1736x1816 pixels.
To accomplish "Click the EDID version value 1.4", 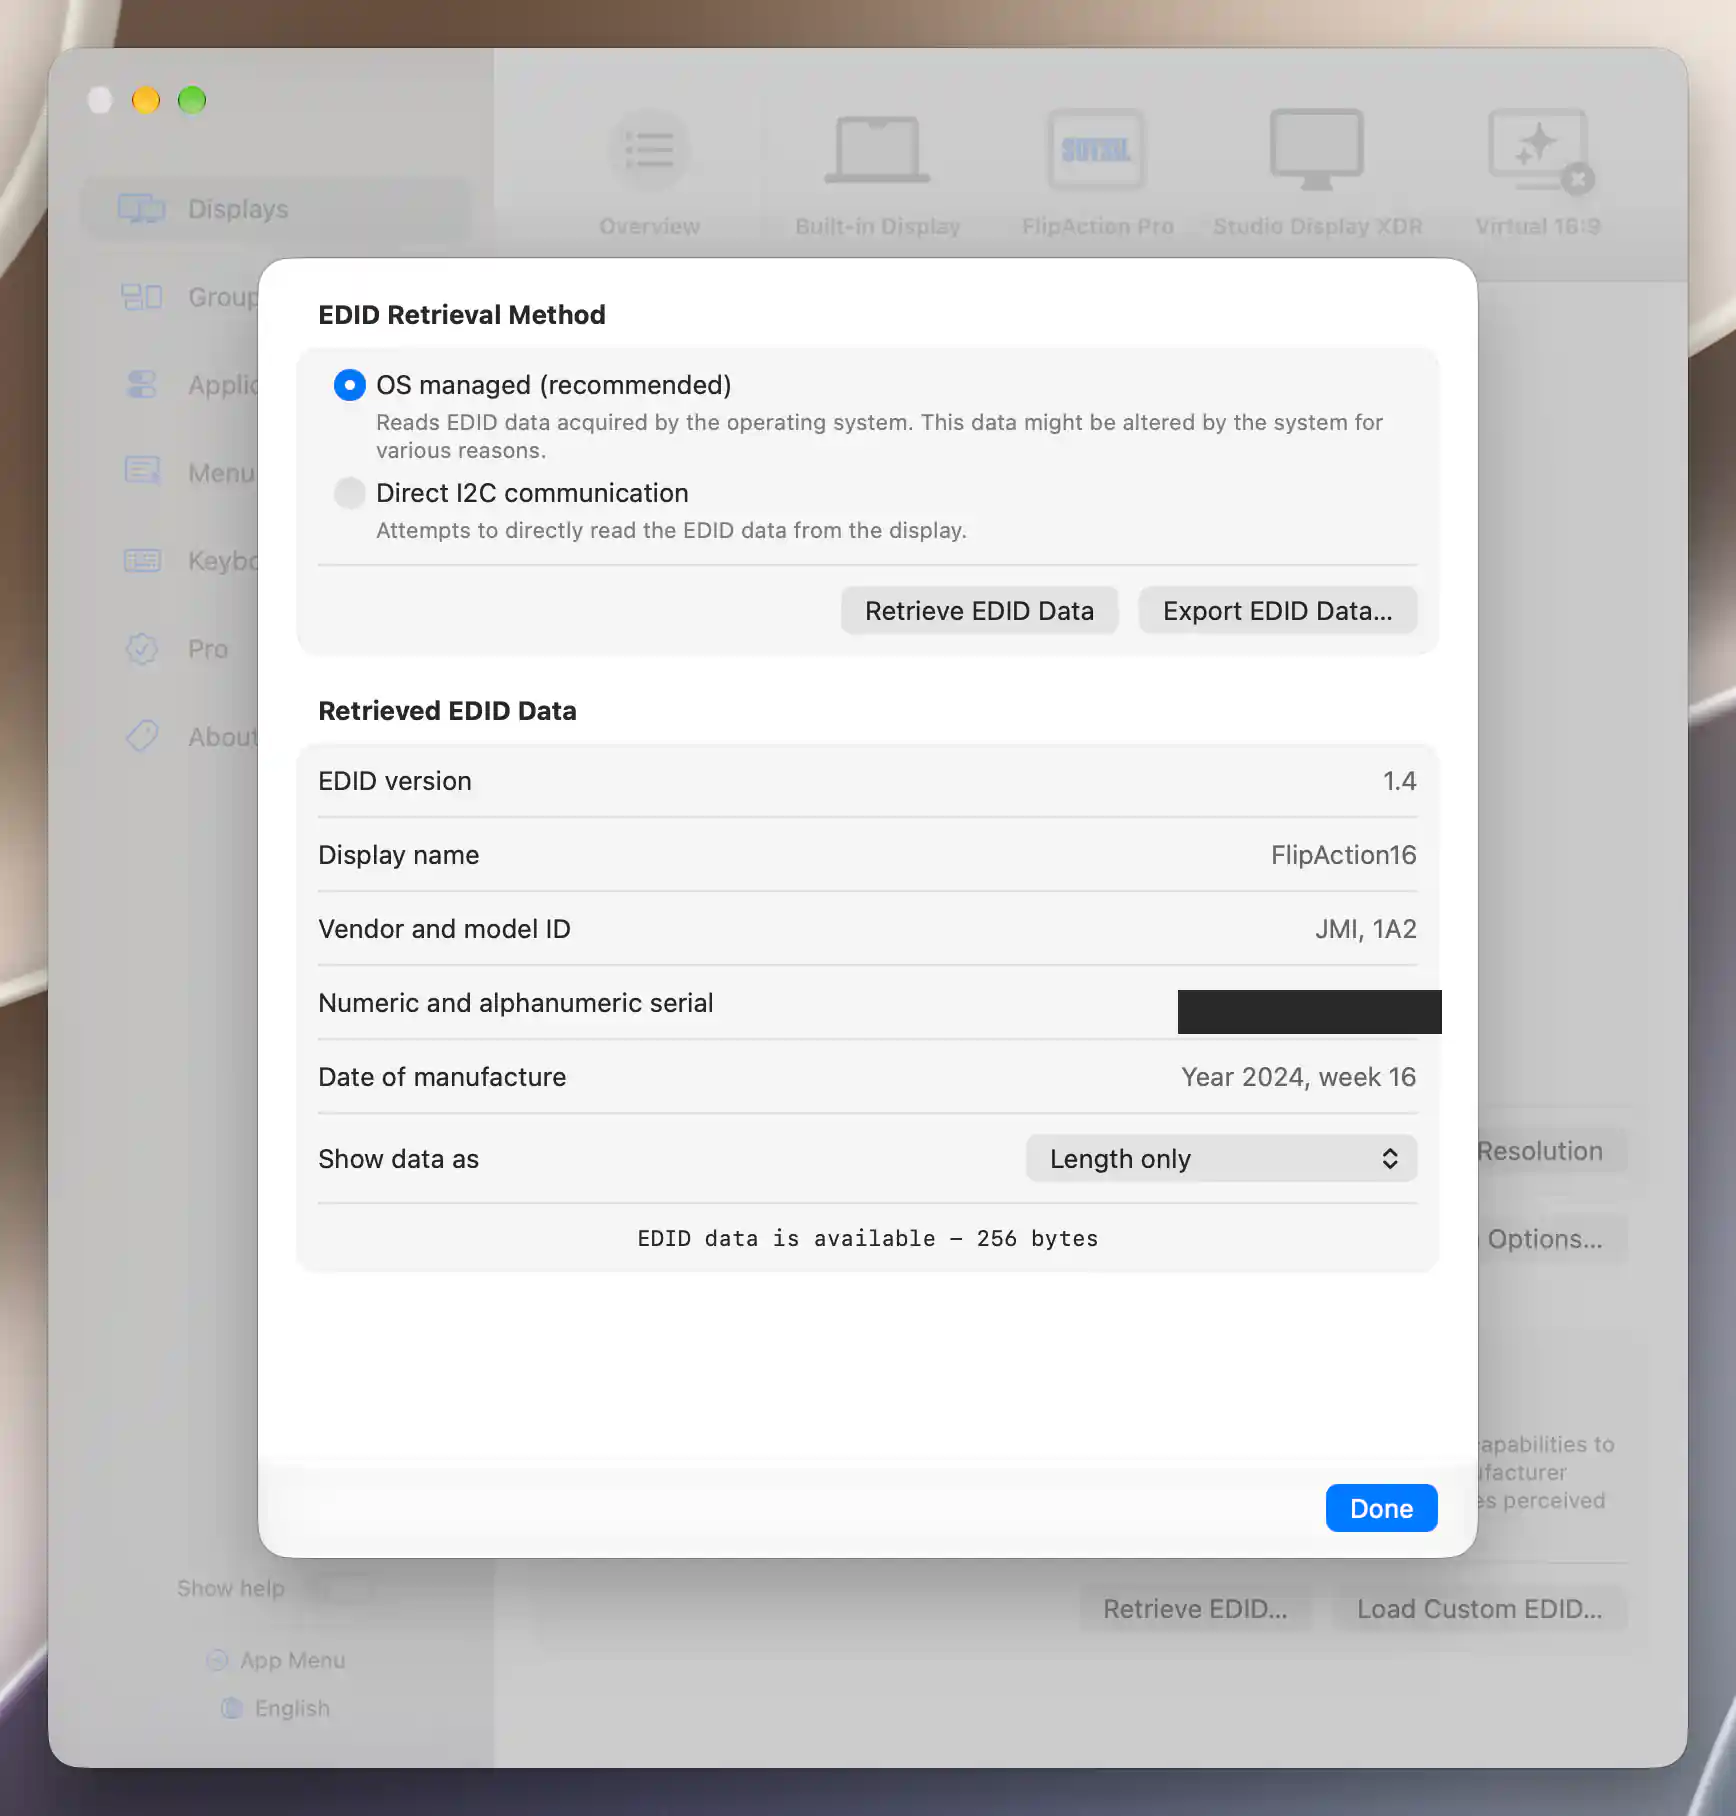I will [x=1399, y=781].
